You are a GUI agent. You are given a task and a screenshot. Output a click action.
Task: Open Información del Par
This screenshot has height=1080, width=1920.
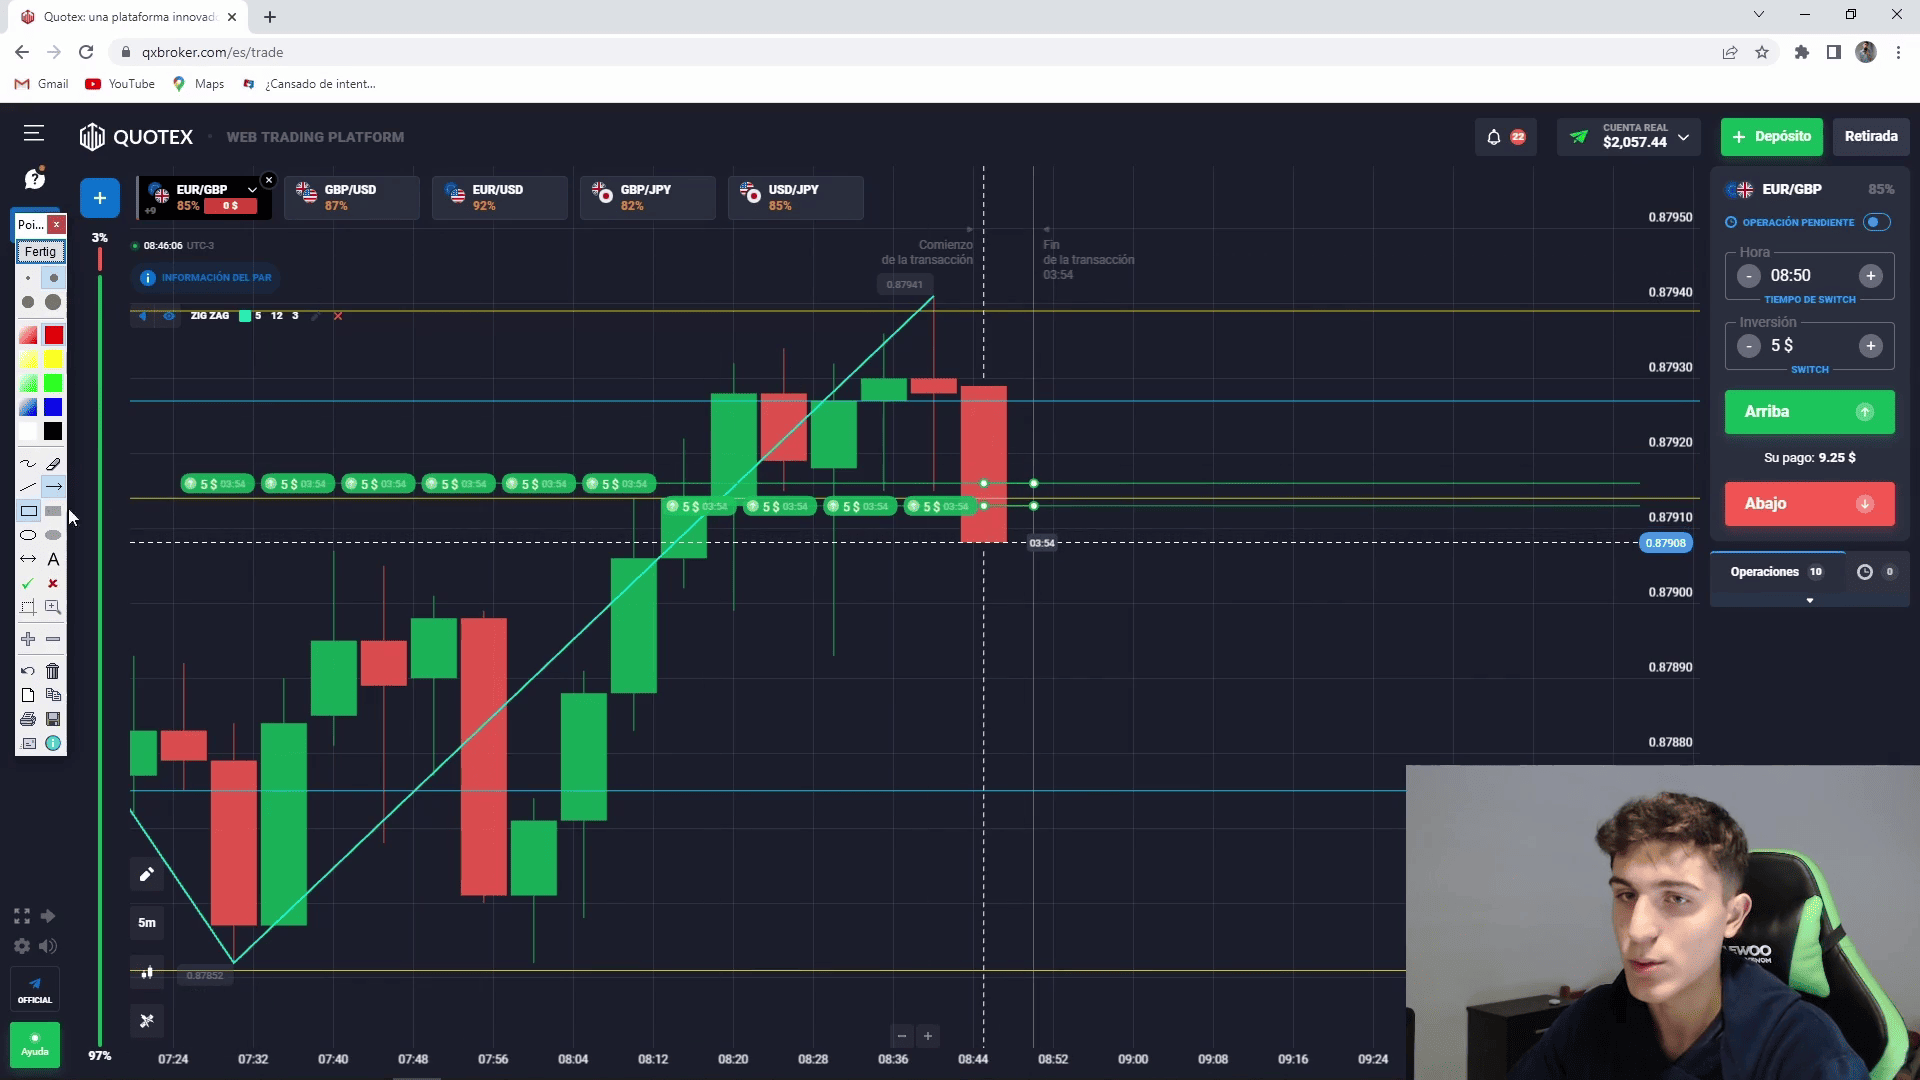pos(206,278)
